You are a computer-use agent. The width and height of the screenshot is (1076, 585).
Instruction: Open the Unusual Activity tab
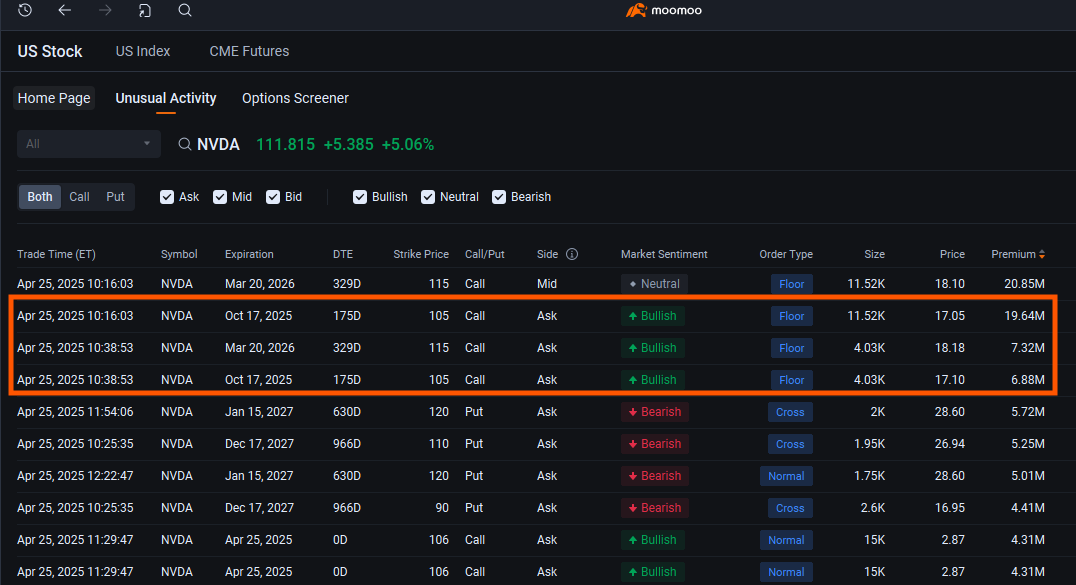pos(166,98)
